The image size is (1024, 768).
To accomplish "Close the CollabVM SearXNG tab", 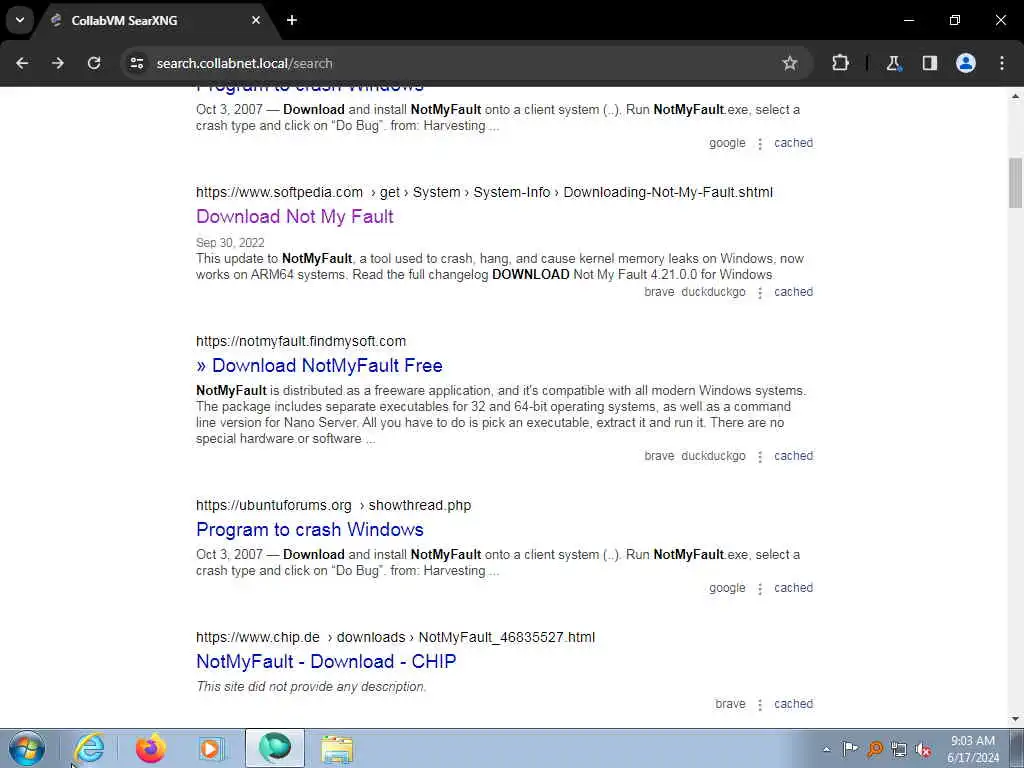I will [x=256, y=20].
